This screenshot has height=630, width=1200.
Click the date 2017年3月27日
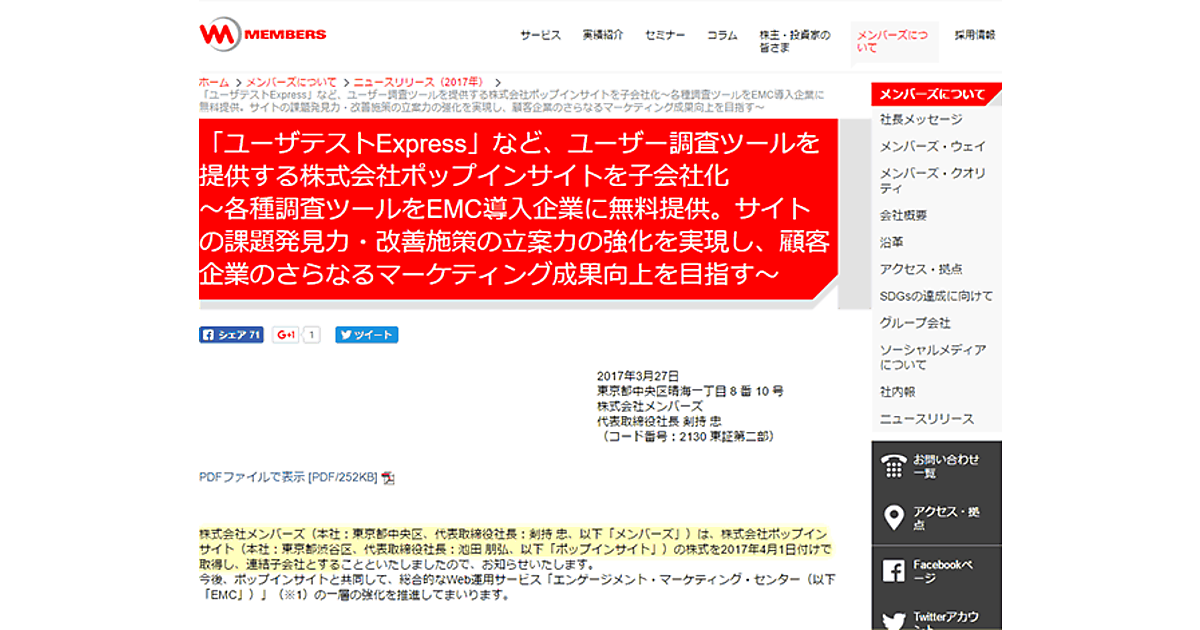point(637,375)
